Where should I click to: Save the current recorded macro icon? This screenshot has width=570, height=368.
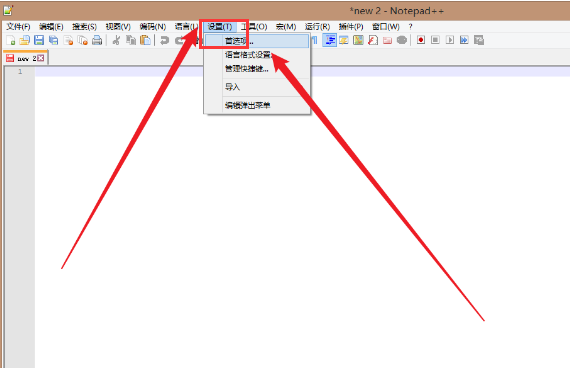point(479,40)
